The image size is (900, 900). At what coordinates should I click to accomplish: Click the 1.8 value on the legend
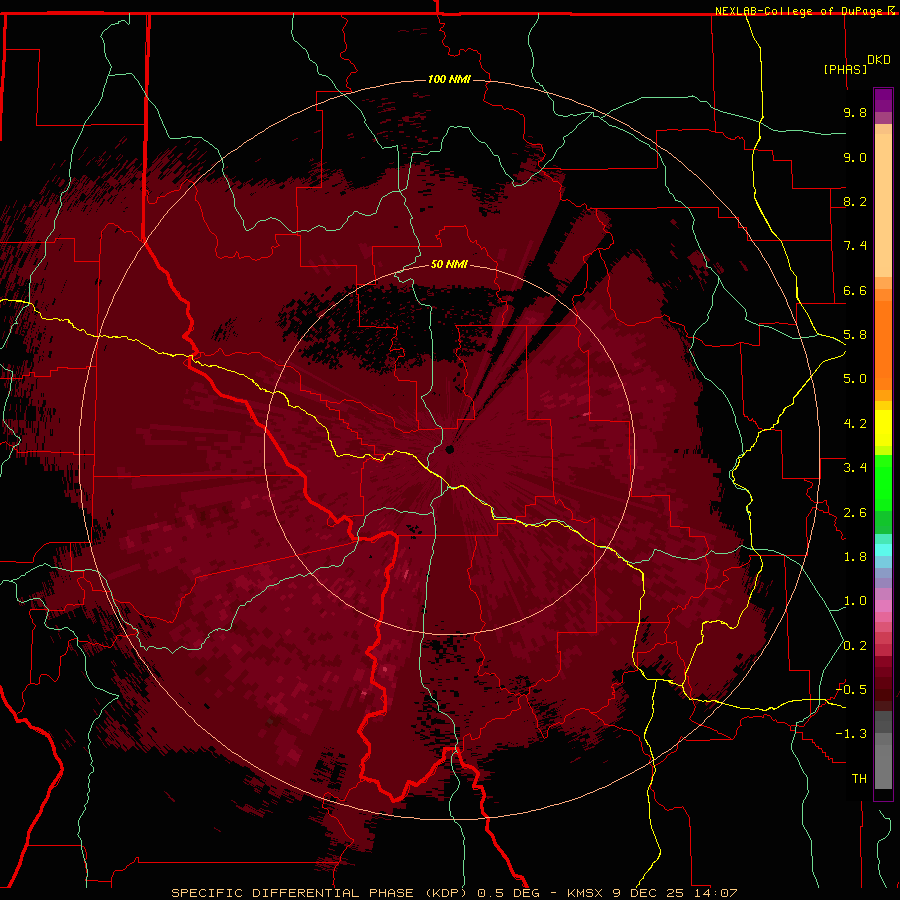(855, 557)
